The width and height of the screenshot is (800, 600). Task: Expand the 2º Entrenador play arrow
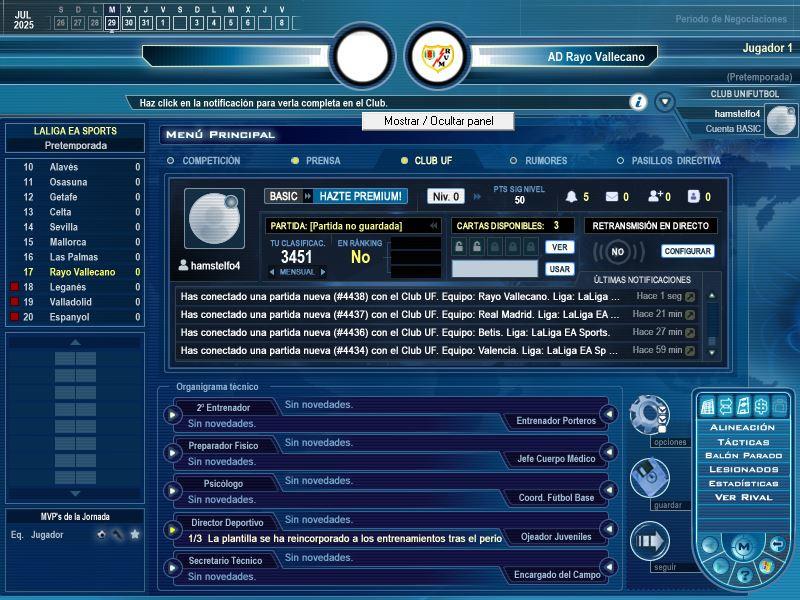172,415
